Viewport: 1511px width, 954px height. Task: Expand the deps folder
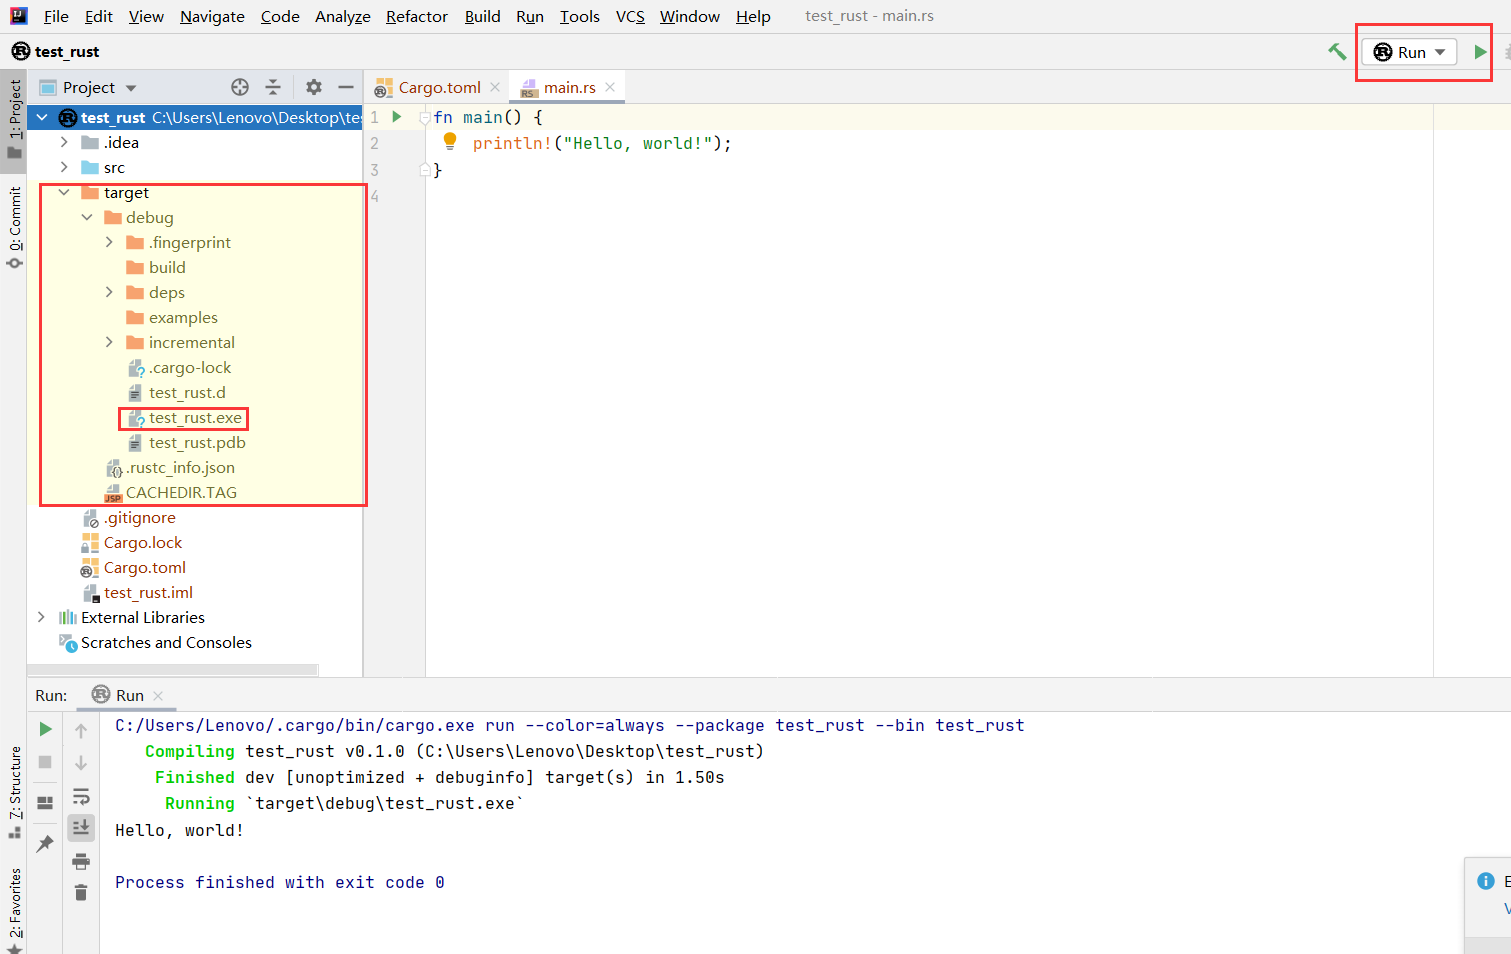tap(109, 292)
